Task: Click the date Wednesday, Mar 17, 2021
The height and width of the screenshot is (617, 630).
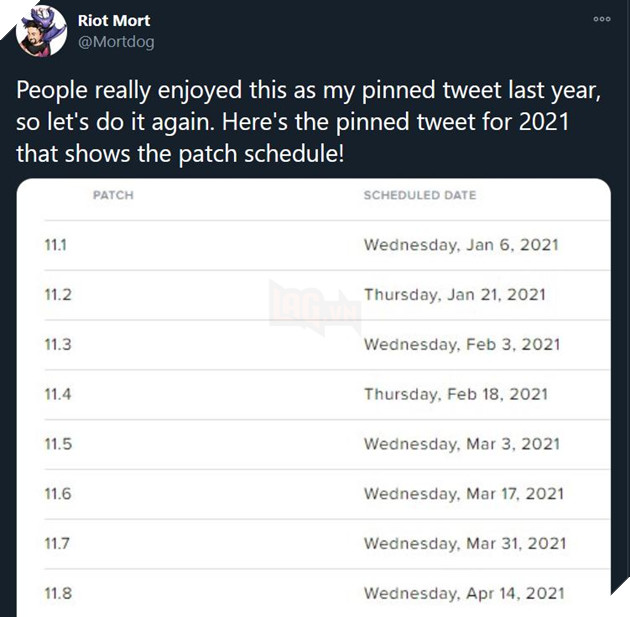Action: click(464, 494)
